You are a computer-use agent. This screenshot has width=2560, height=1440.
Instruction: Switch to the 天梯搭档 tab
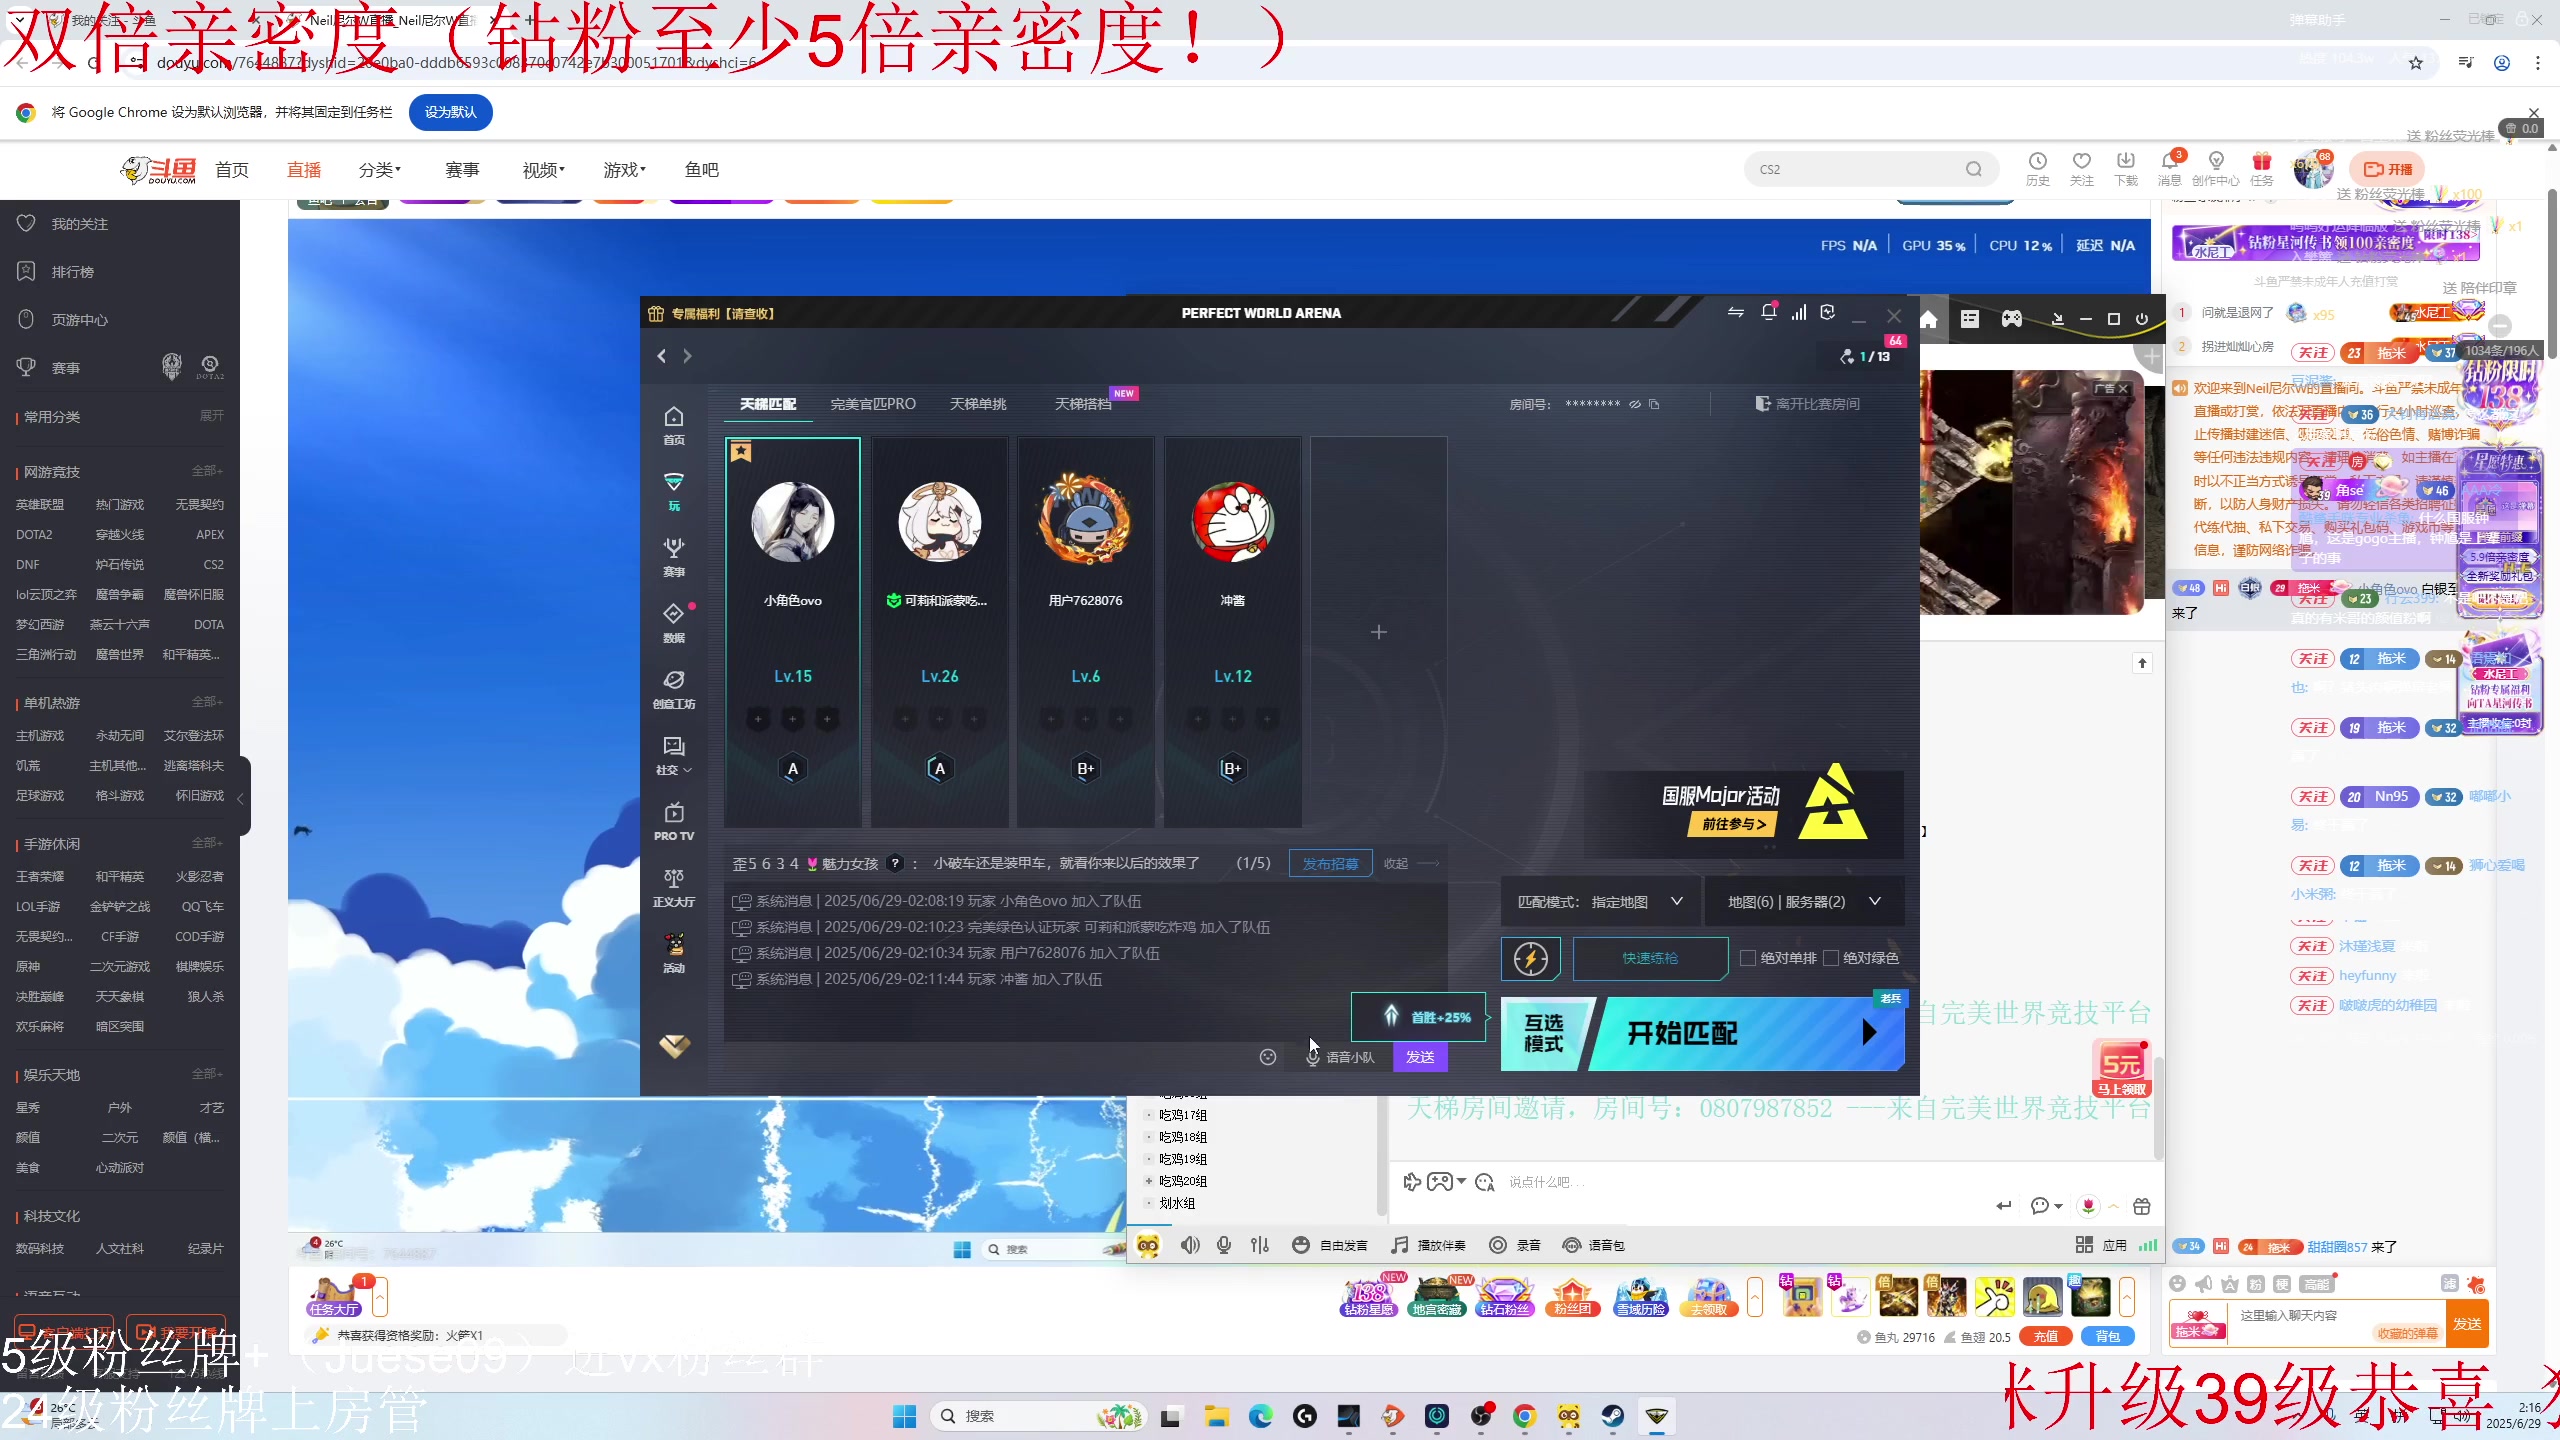pos(1083,404)
